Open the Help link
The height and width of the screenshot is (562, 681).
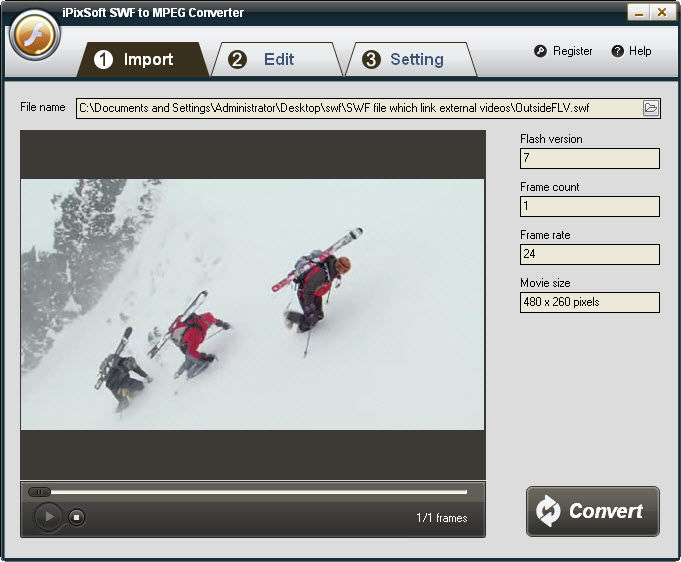point(640,51)
